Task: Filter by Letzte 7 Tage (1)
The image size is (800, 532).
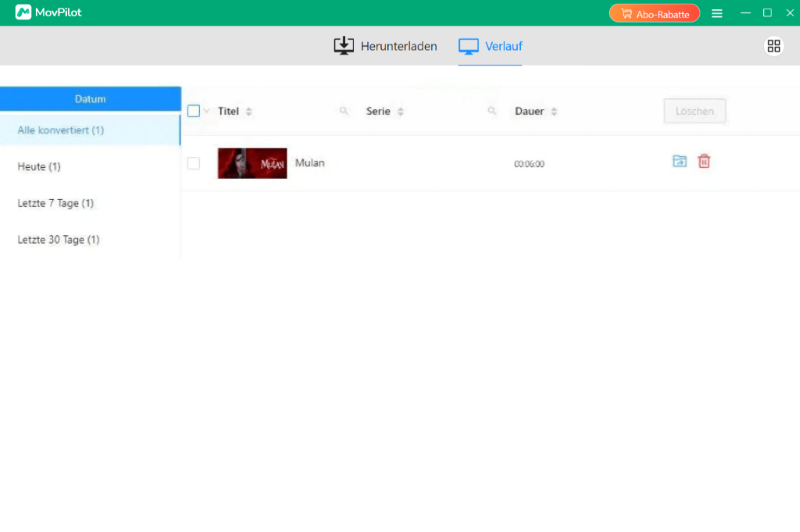Action: click(90, 203)
